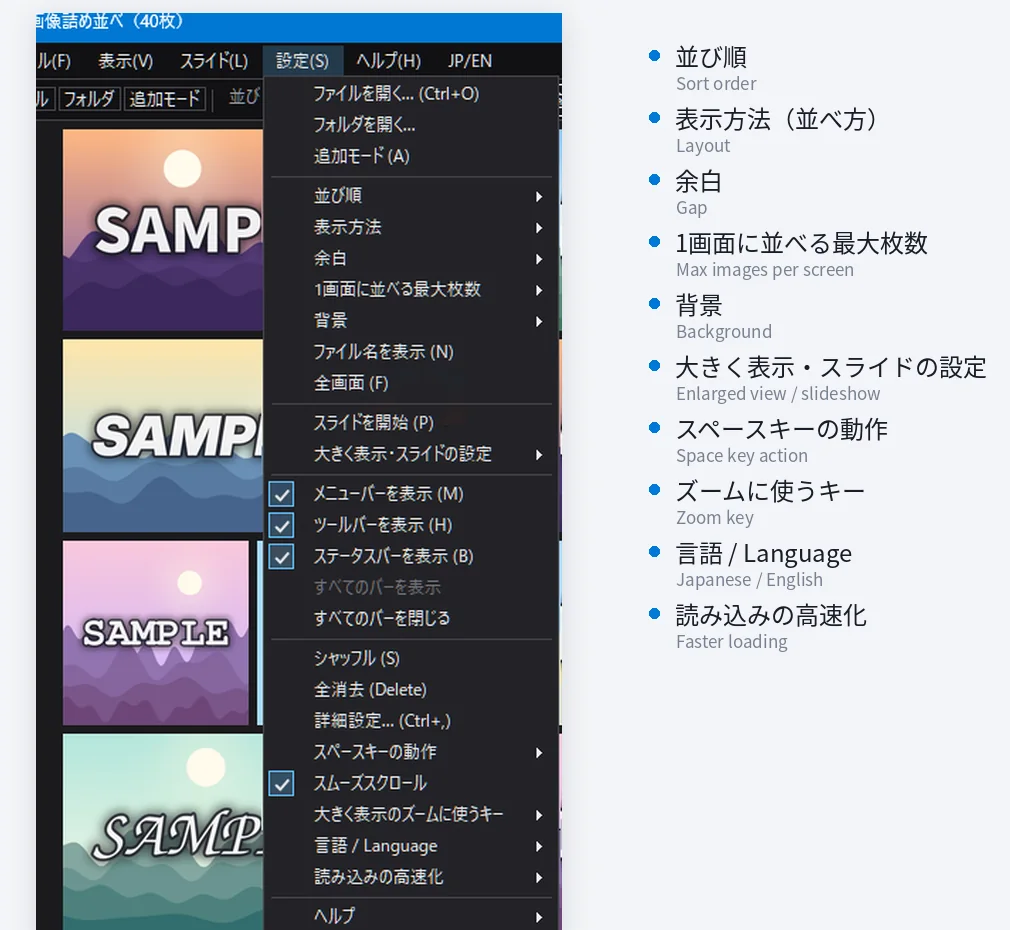
Task: Uncheck メニューバーを表示 (M)
Action: 411,494
